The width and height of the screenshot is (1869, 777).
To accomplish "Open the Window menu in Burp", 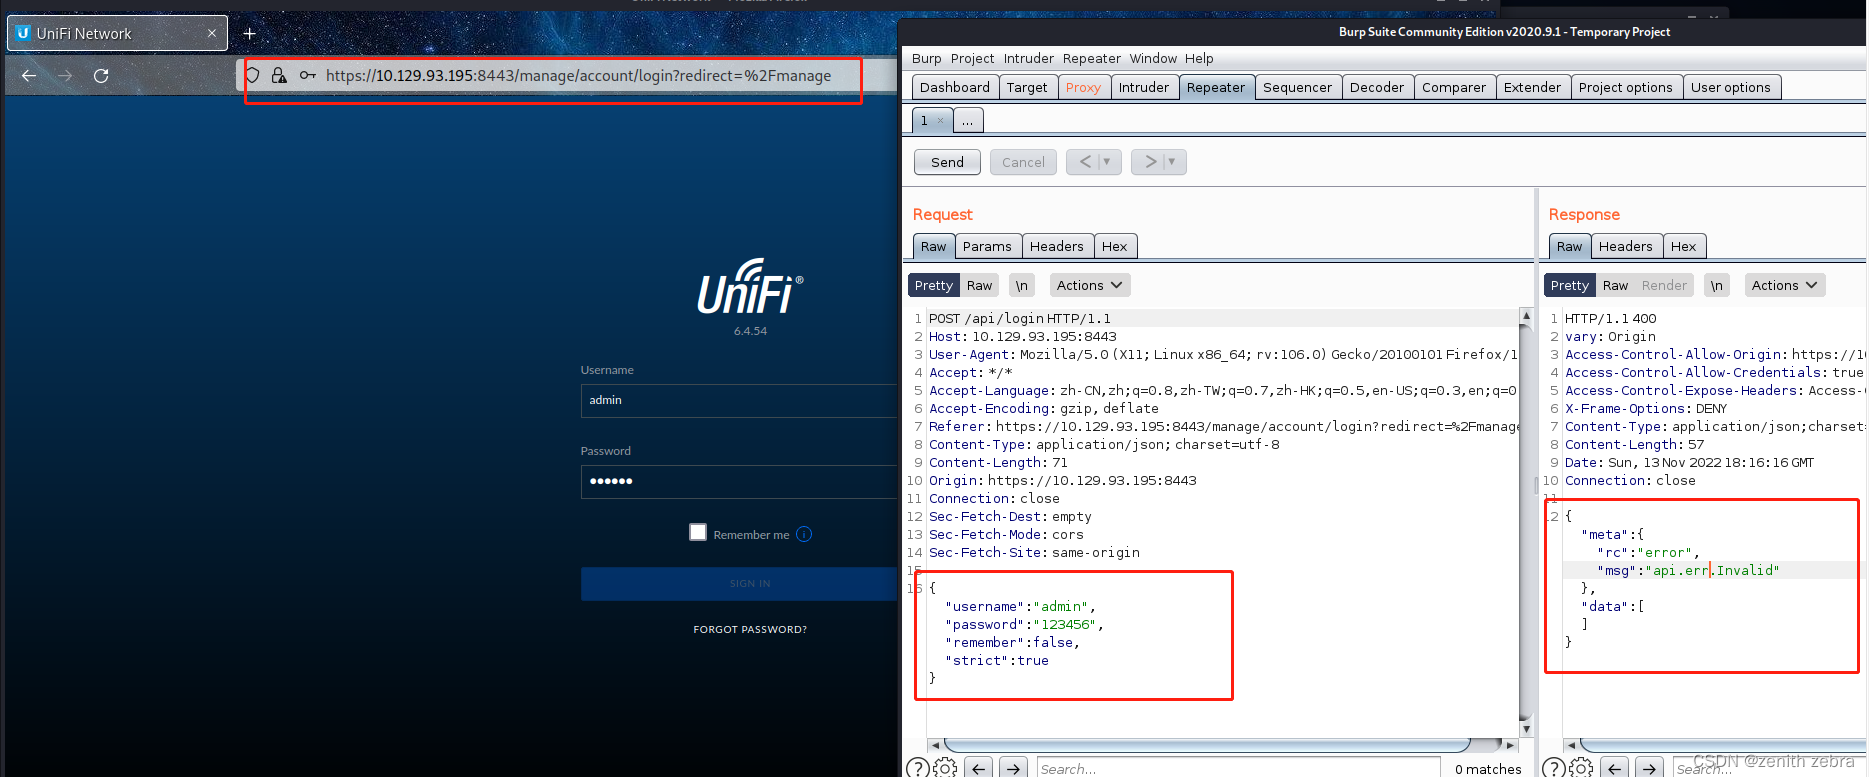I will [1153, 59].
